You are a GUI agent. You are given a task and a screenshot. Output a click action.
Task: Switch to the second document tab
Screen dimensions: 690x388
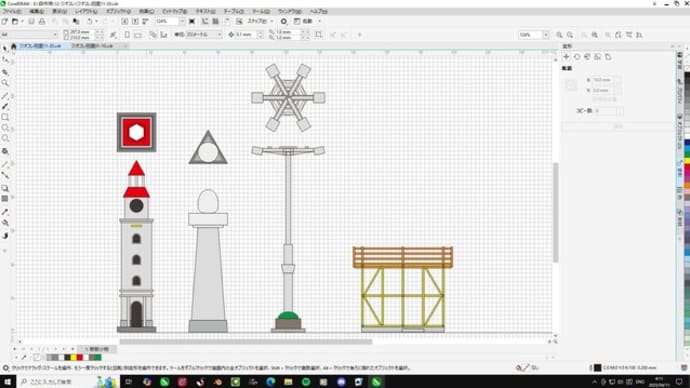click(92, 46)
